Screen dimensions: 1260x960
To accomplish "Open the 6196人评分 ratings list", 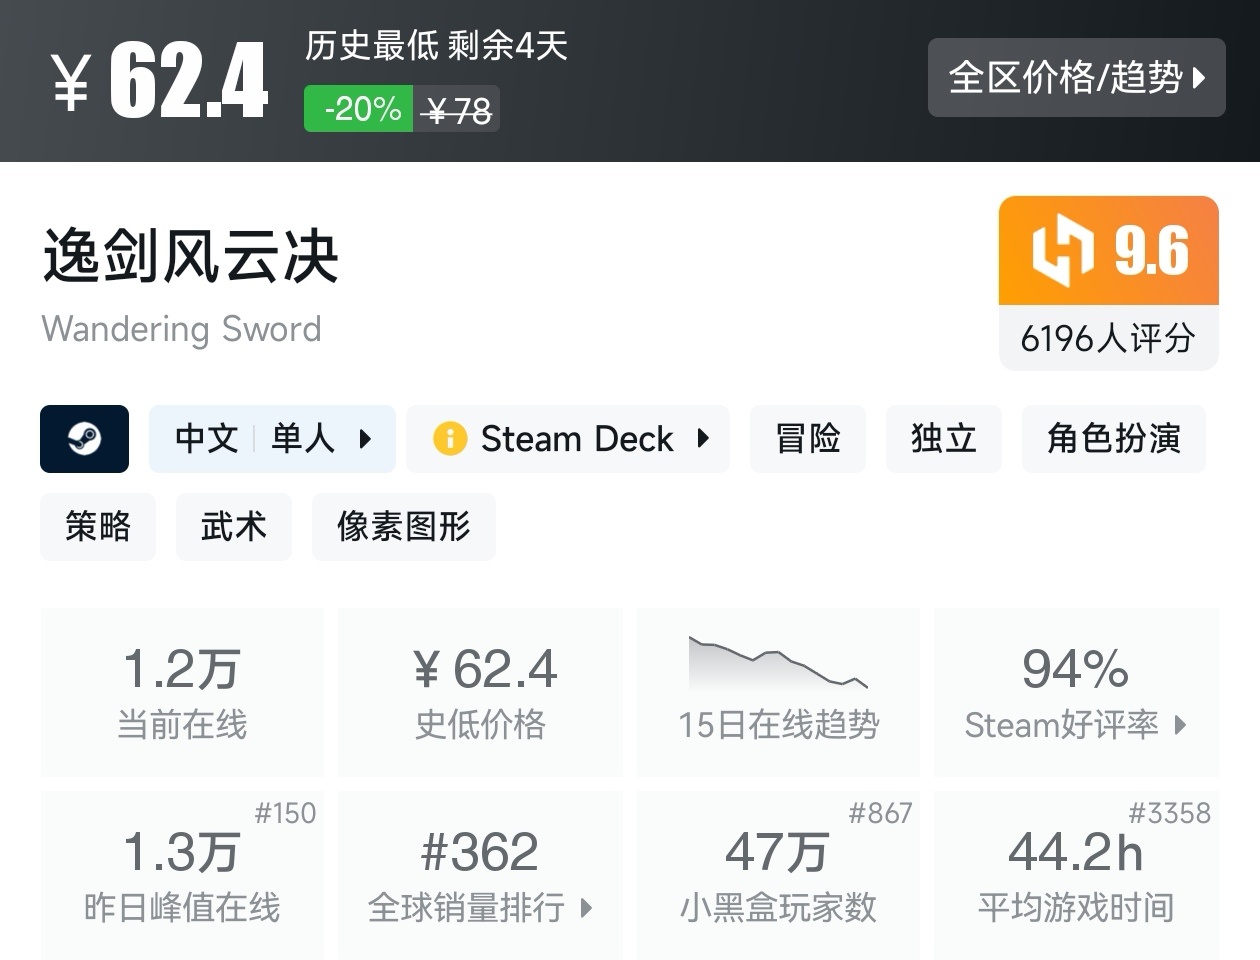I will point(1108,338).
